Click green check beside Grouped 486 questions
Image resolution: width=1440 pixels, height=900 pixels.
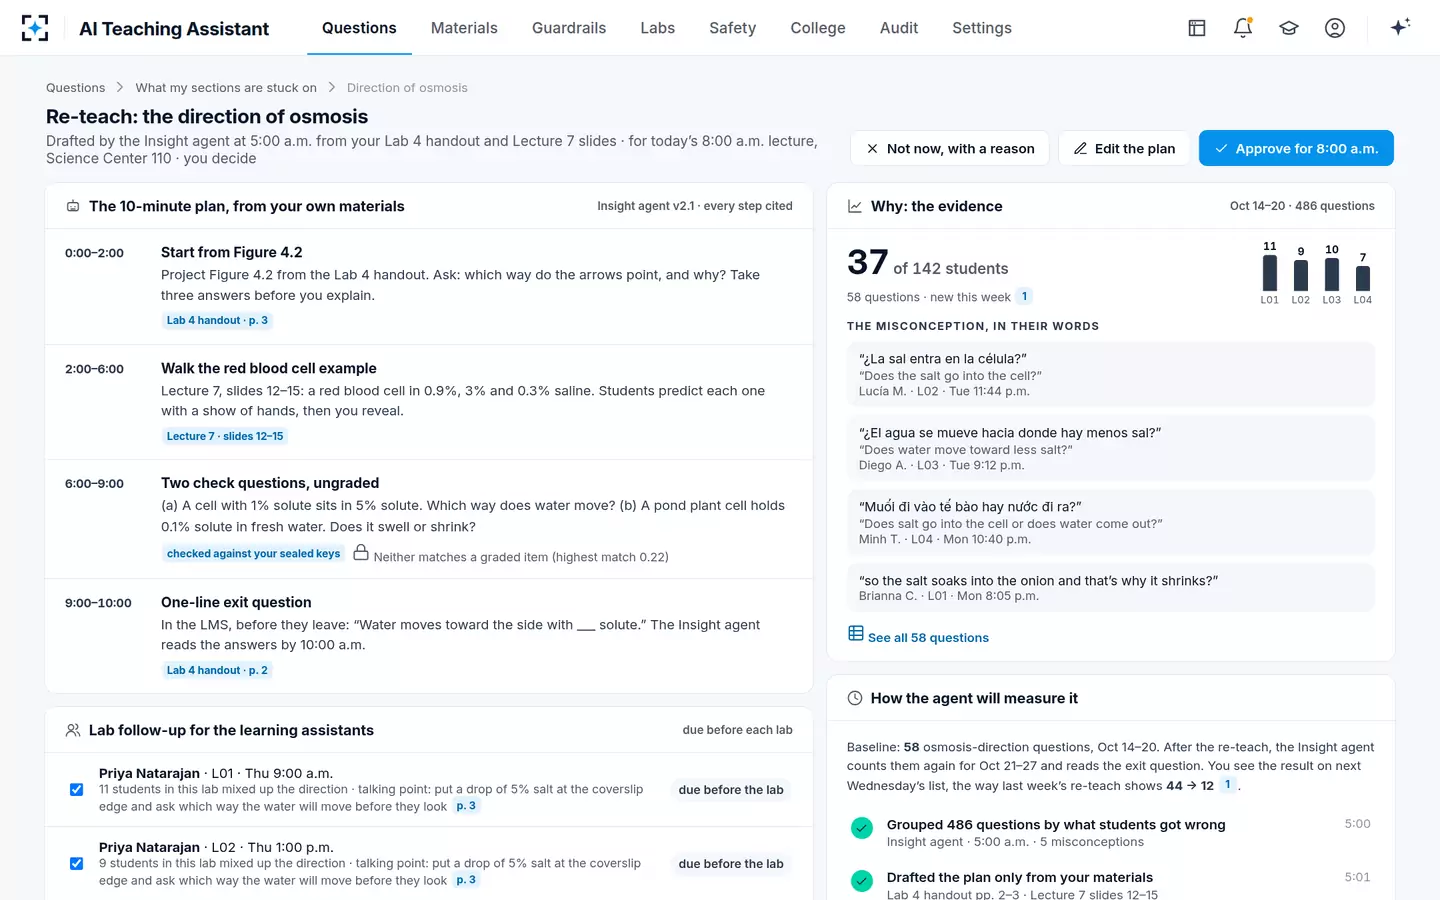(862, 828)
